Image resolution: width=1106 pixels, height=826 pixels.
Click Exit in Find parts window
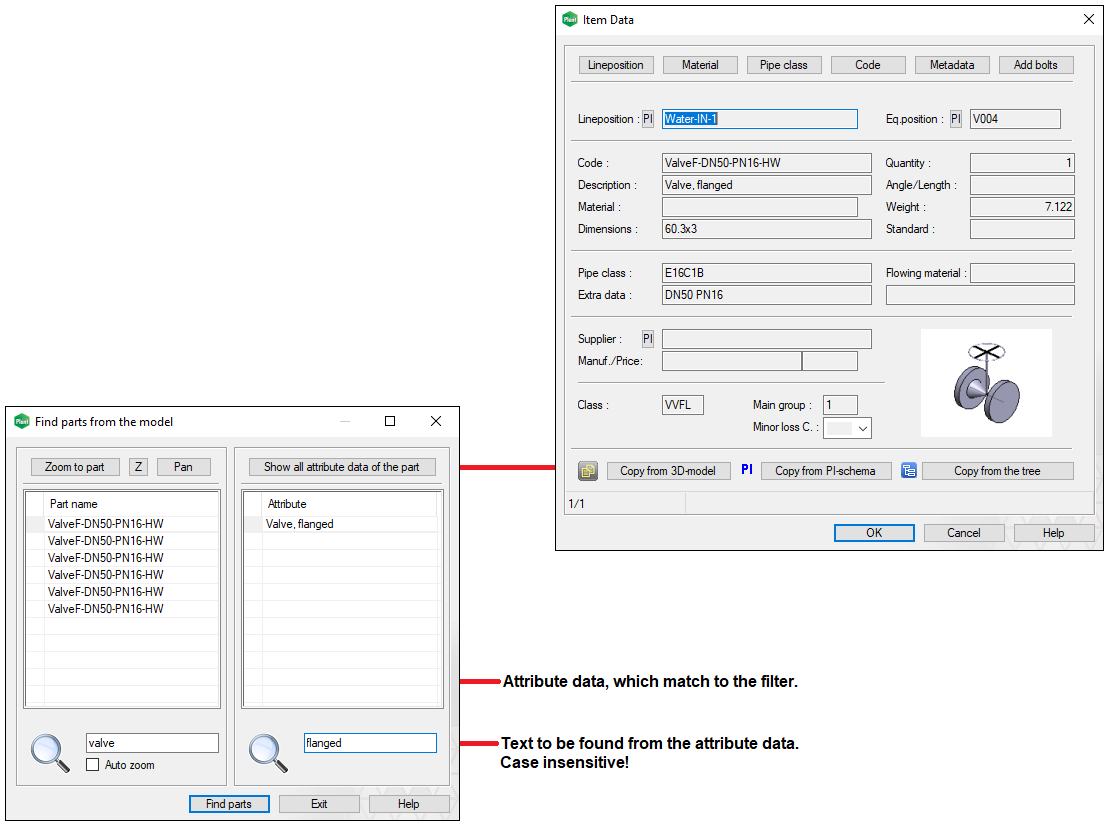point(319,804)
